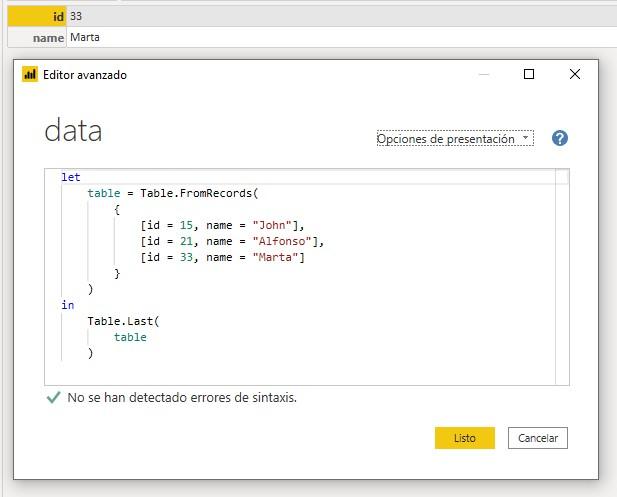Click the help question mark icon
Image resolution: width=617 pixels, height=497 pixels.
560,139
